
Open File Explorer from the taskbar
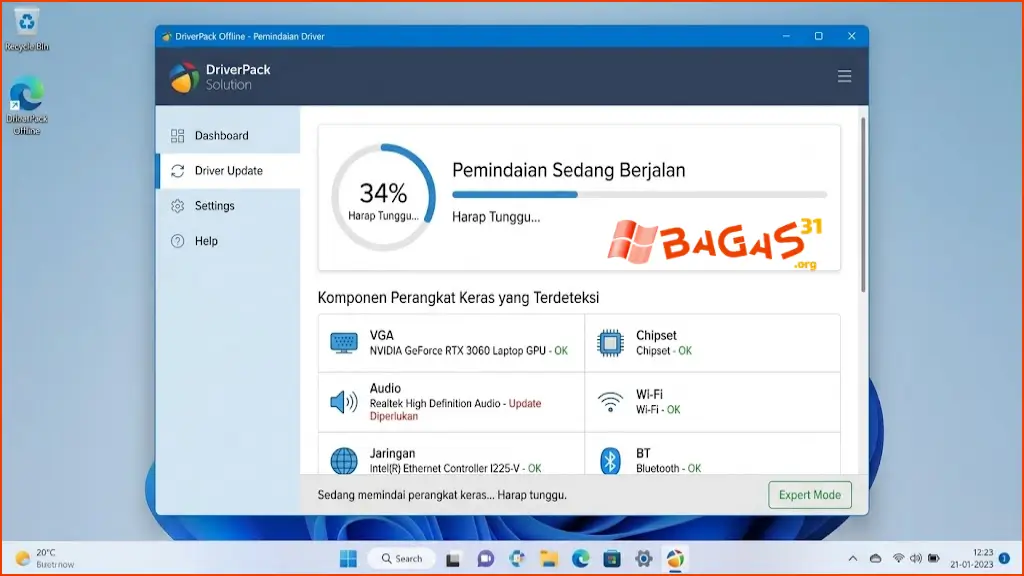[x=549, y=559]
